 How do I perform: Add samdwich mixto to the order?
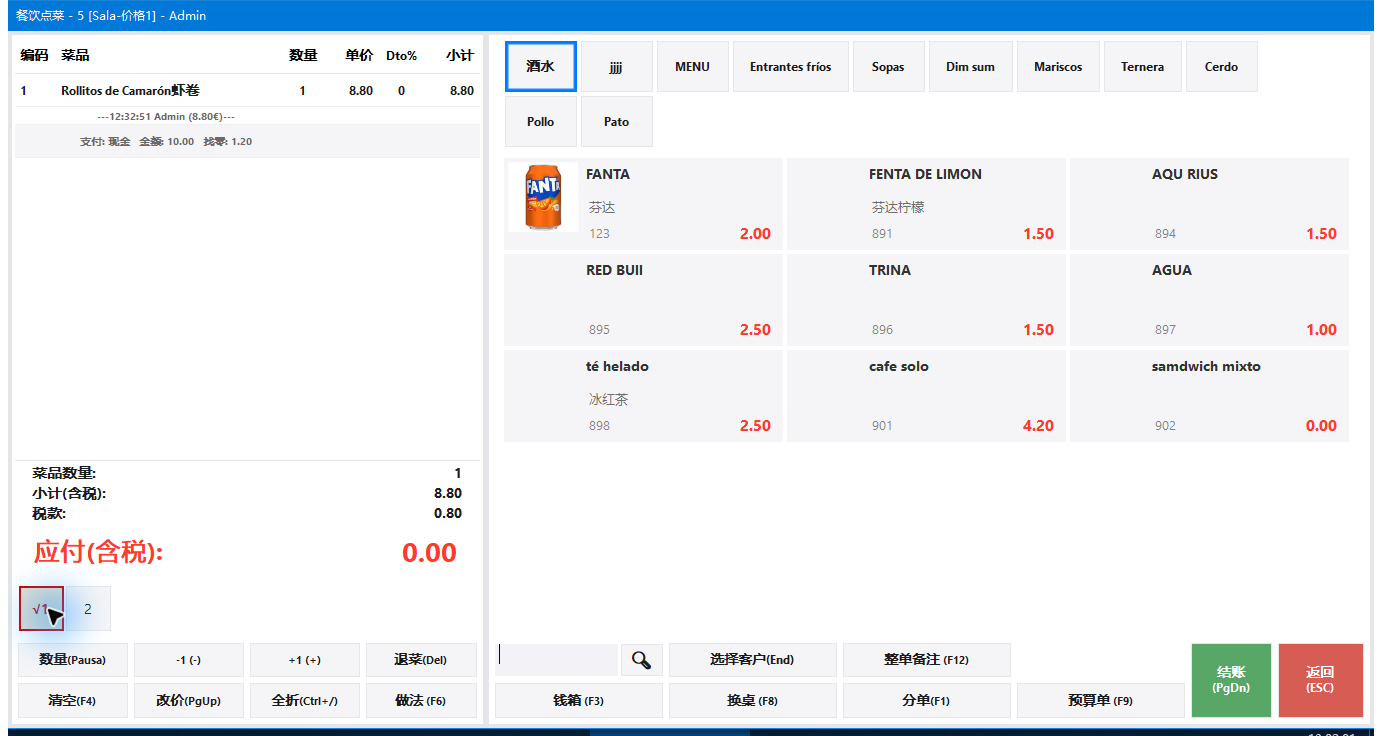1209,396
